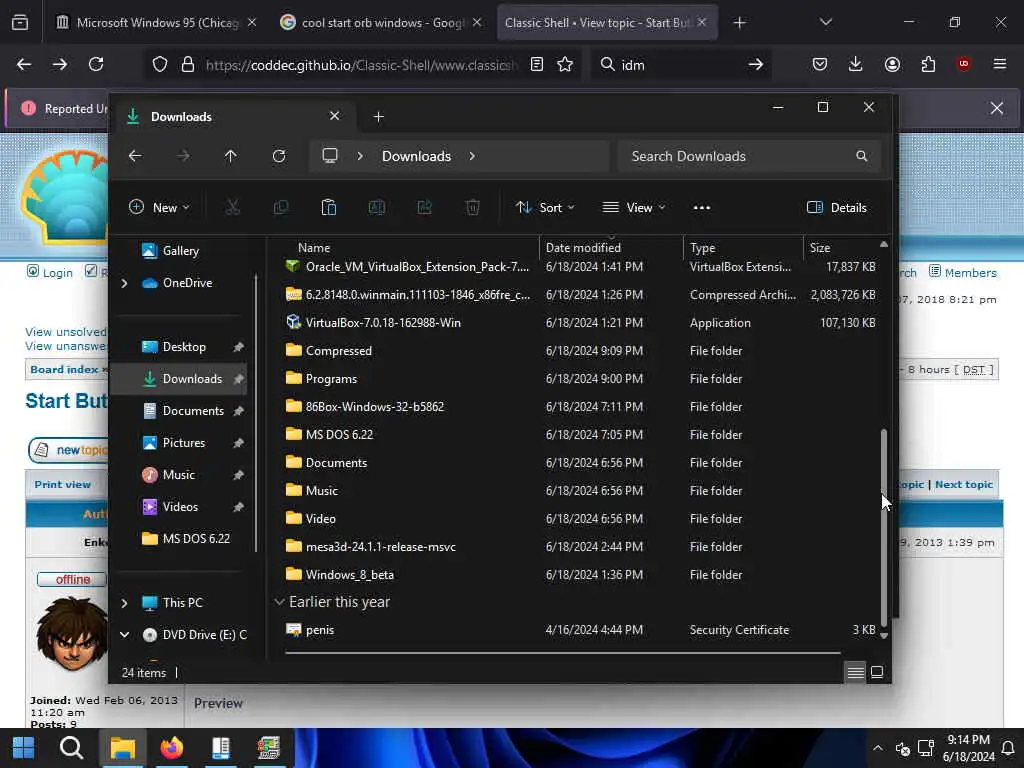Refresh the Downloads folder view
This screenshot has height=768, width=1024.
pos(279,156)
